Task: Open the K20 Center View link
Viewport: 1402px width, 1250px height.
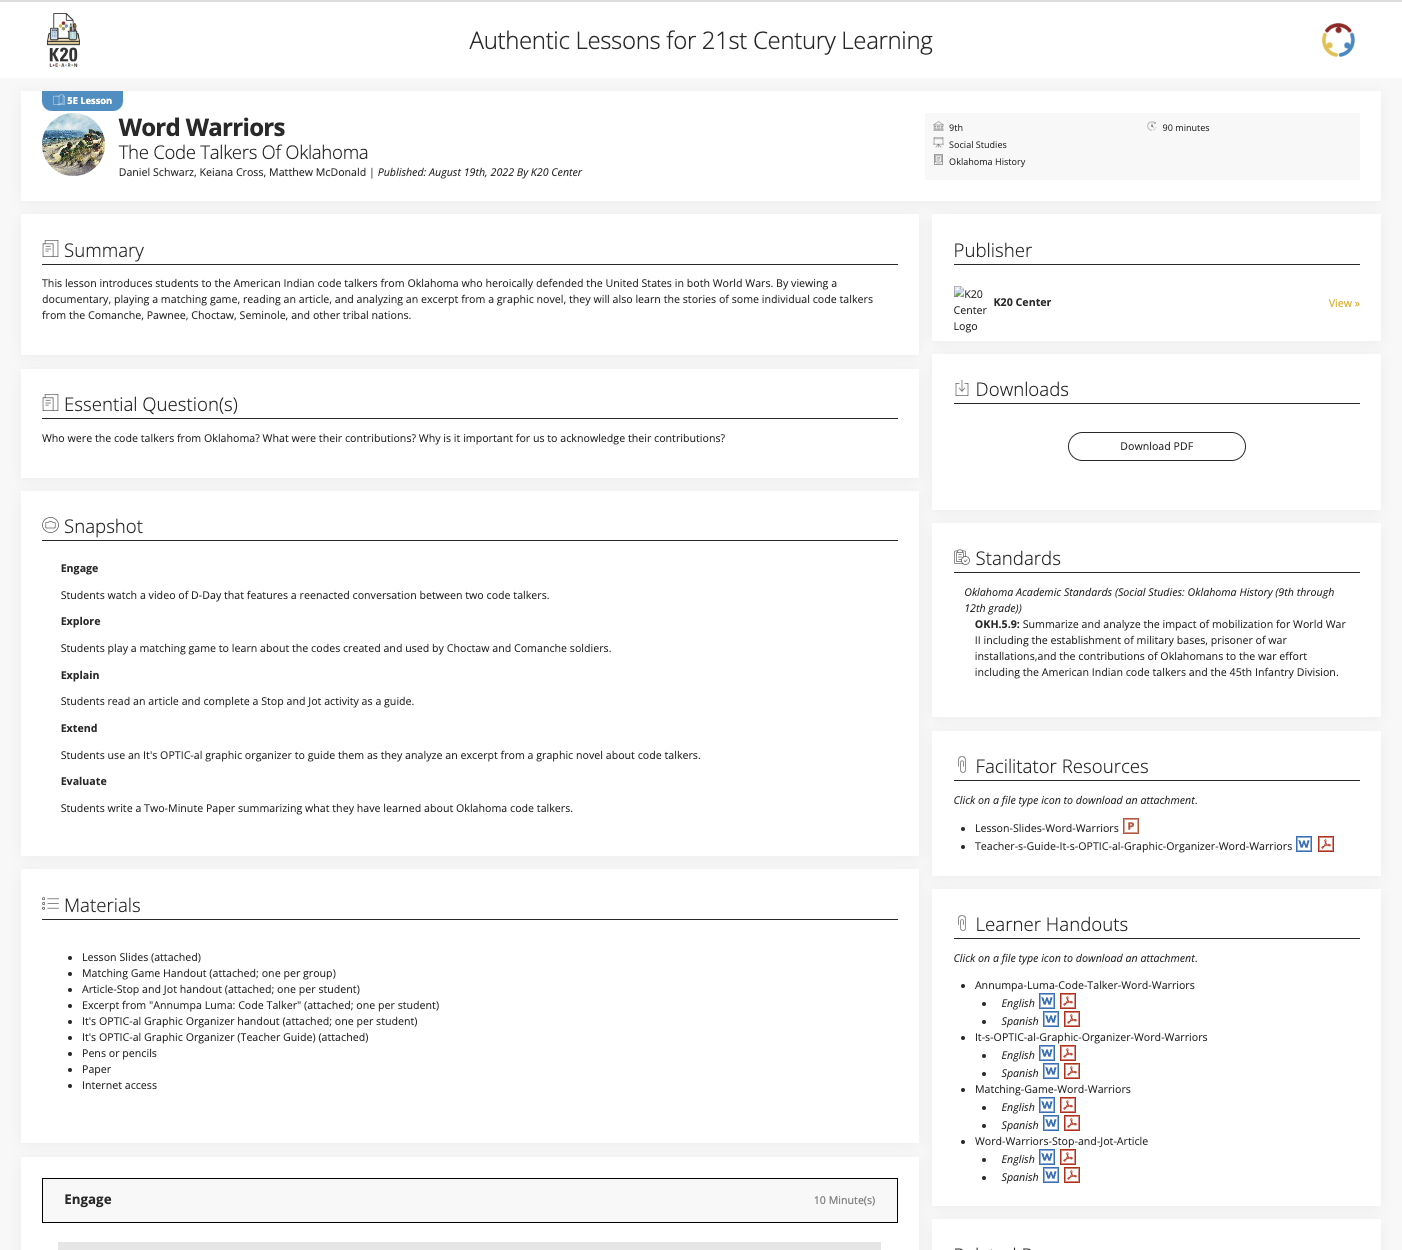Action: point(1343,303)
